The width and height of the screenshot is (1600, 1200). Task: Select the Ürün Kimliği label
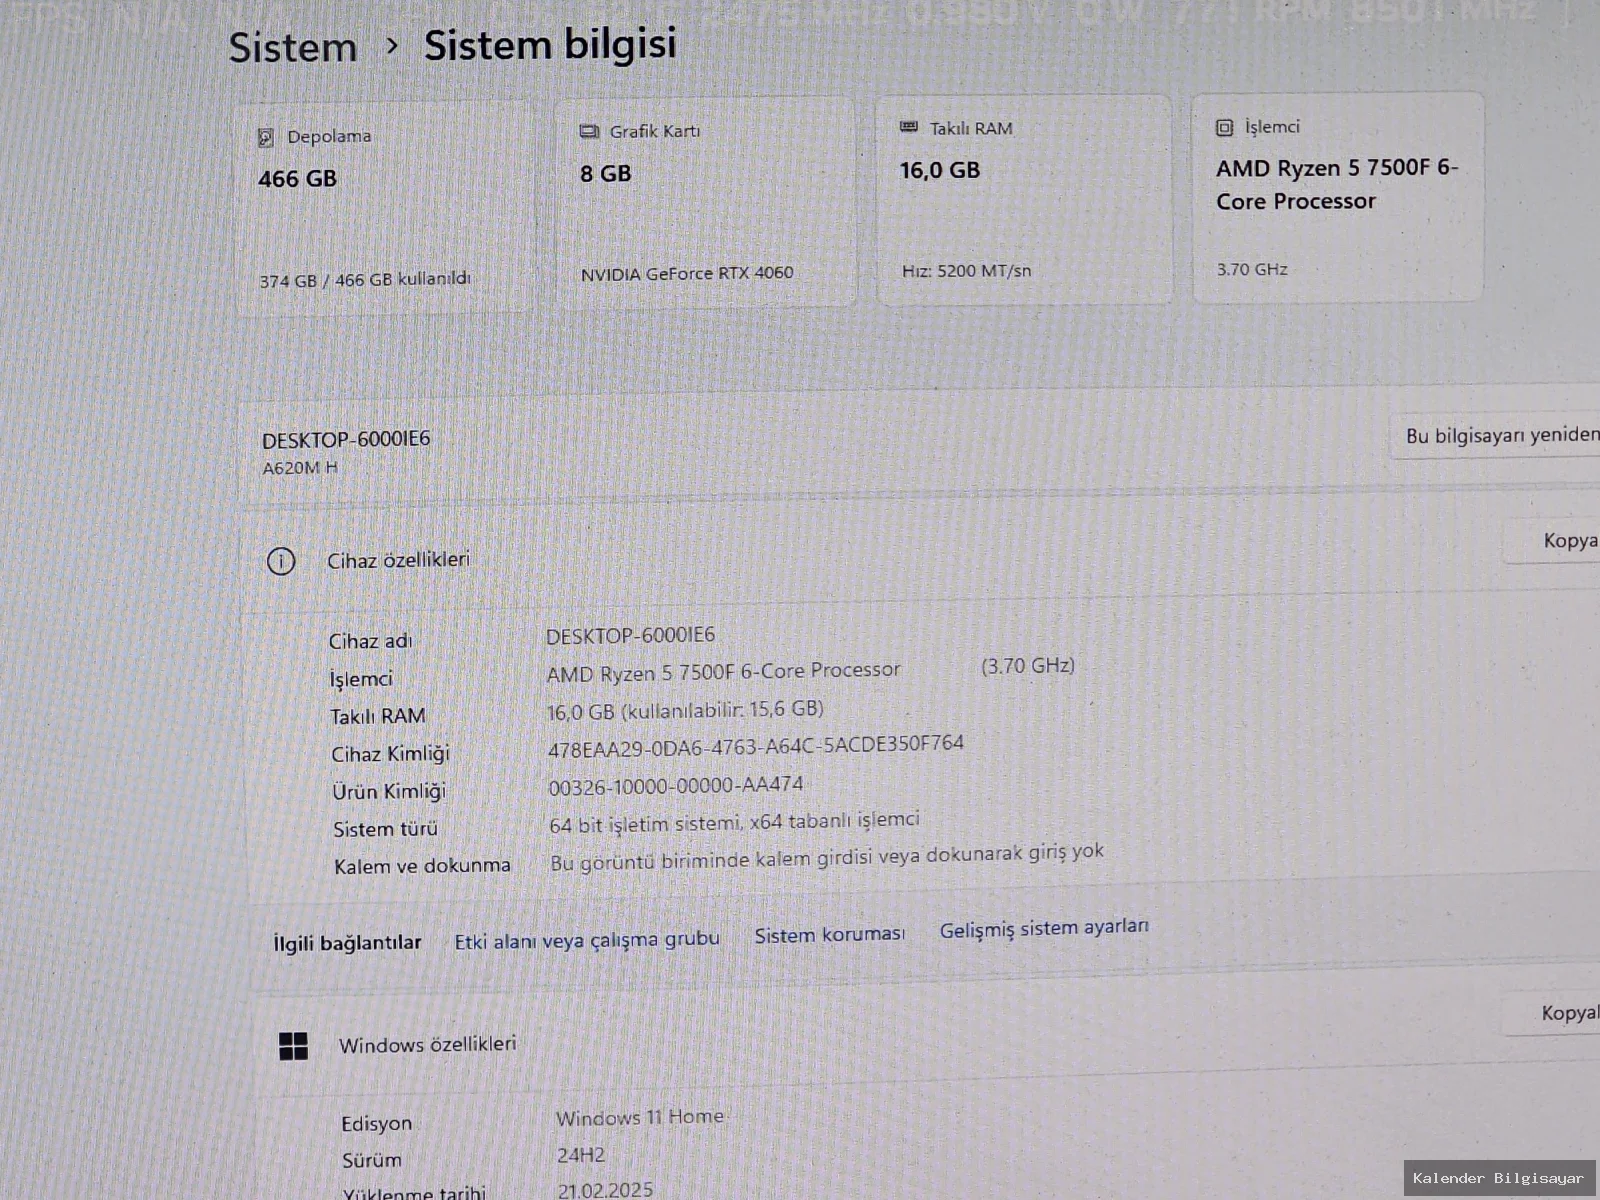pos(389,791)
